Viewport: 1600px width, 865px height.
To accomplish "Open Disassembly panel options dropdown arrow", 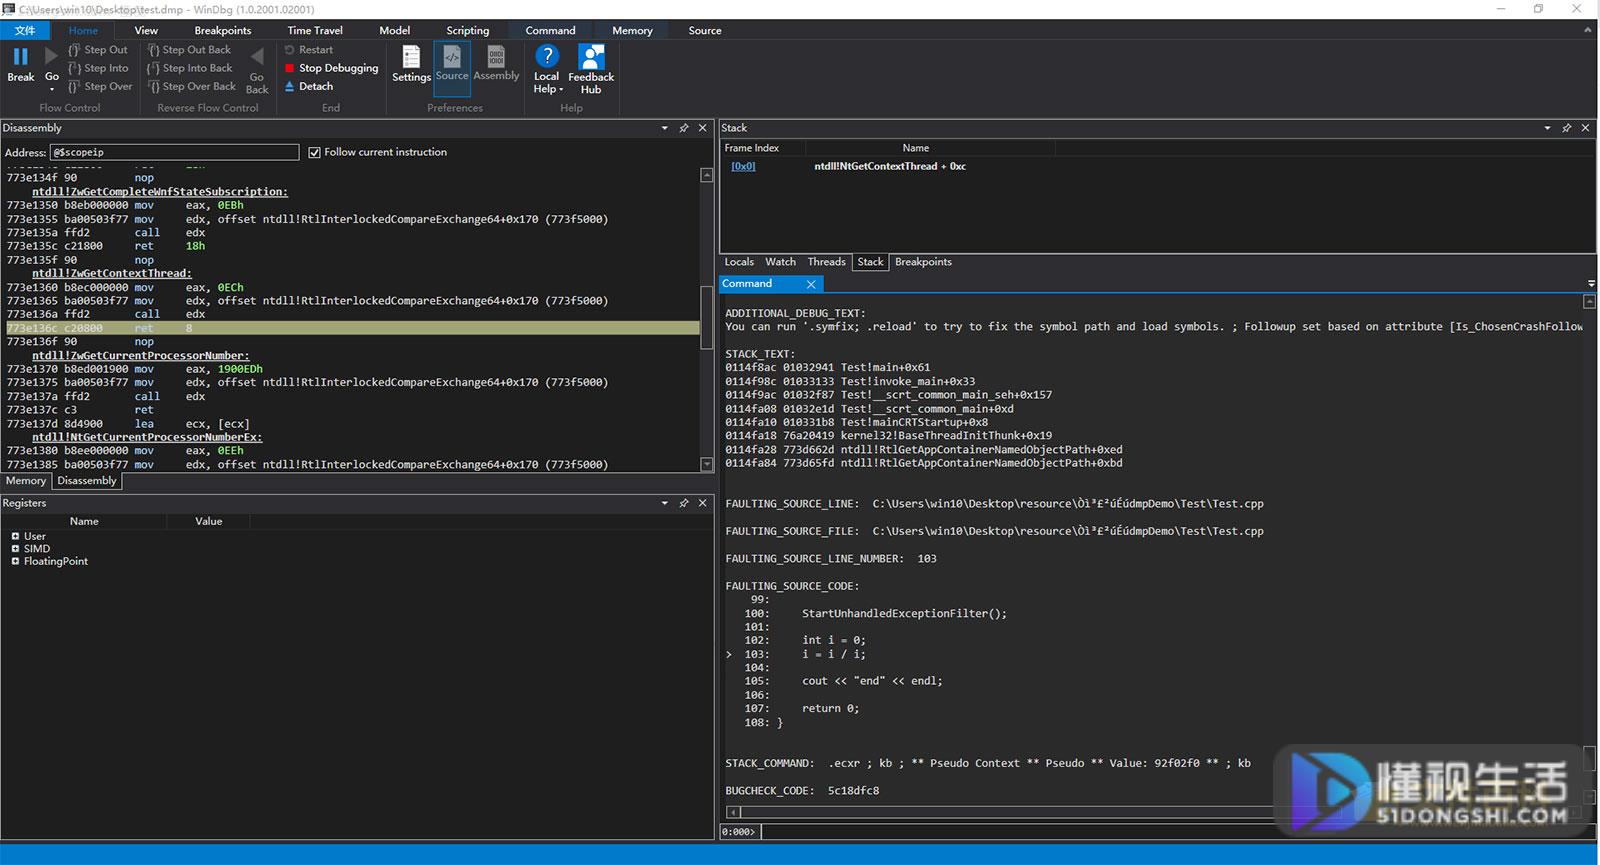I will tap(665, 128).
